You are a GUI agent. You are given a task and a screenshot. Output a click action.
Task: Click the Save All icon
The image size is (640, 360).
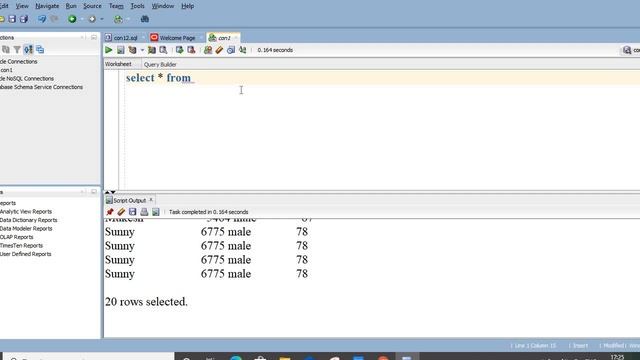point(24,19)
